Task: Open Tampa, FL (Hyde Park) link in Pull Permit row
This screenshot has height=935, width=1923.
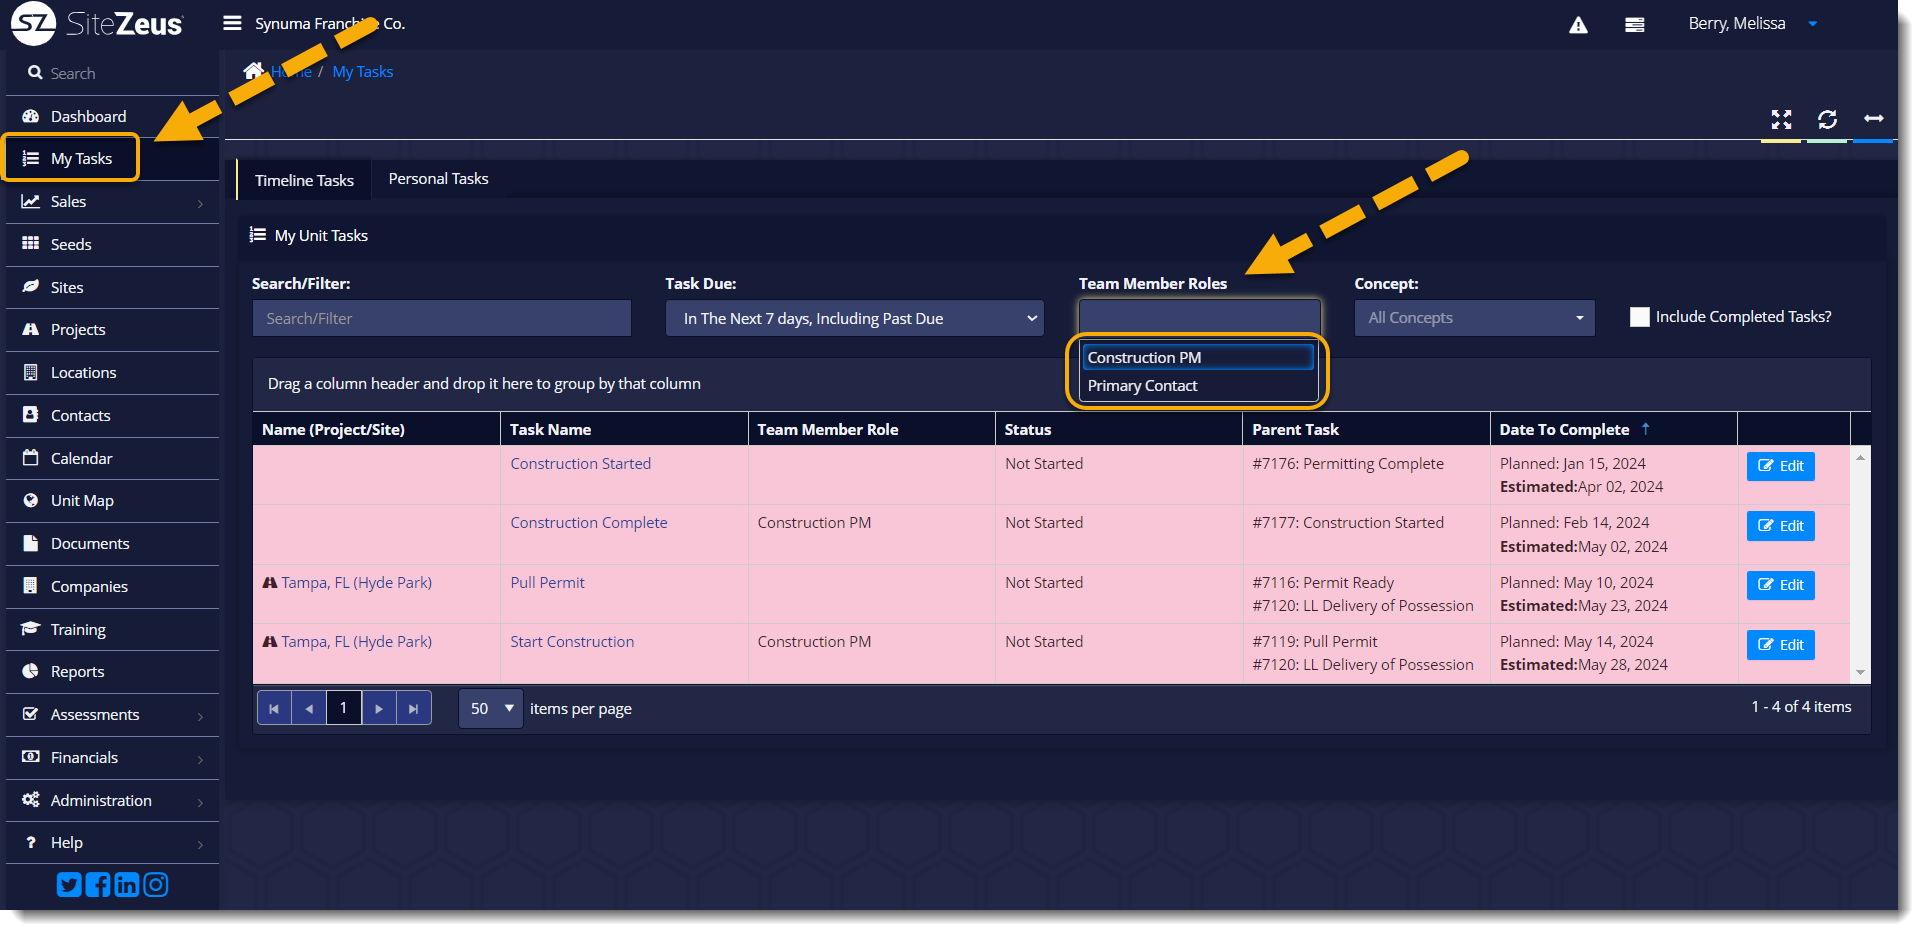Action: pos(356,583)
